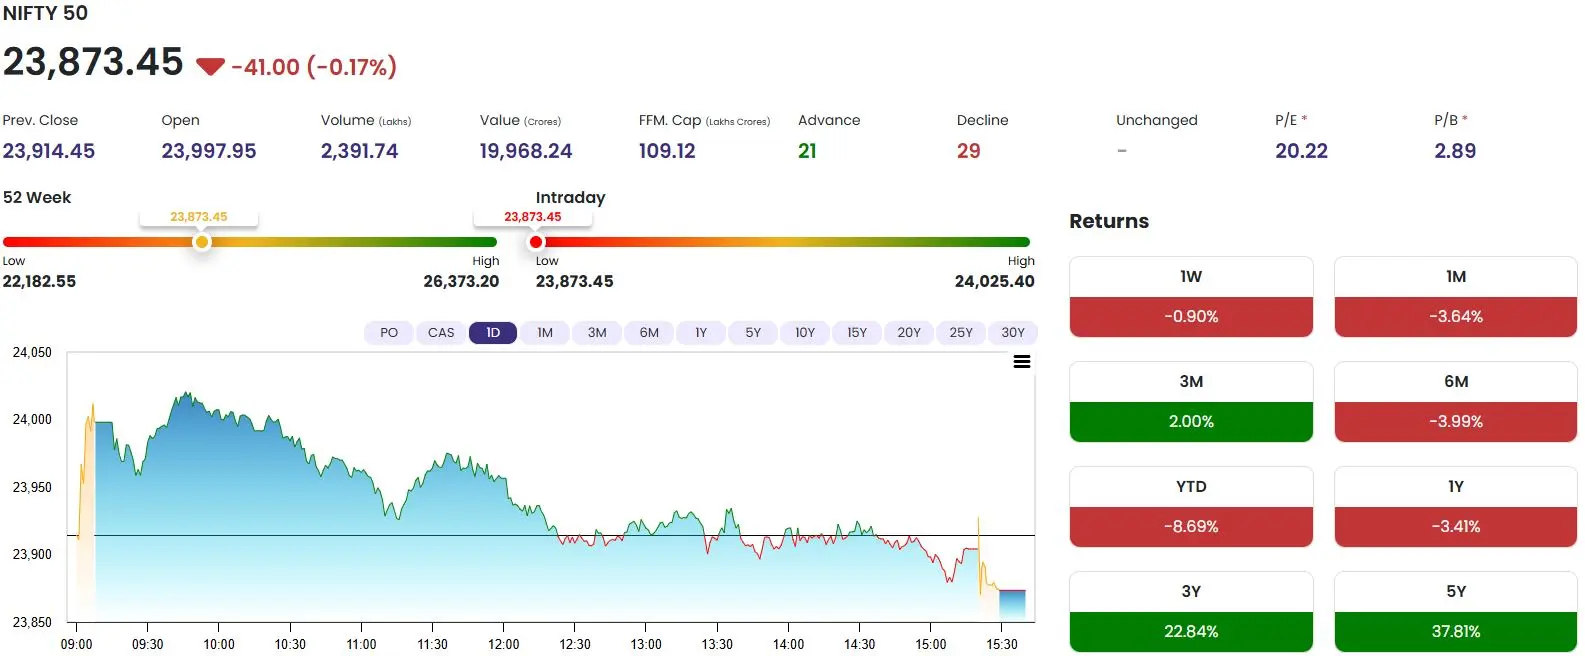Click the intraday price chart area

click(x=550, y=487)
